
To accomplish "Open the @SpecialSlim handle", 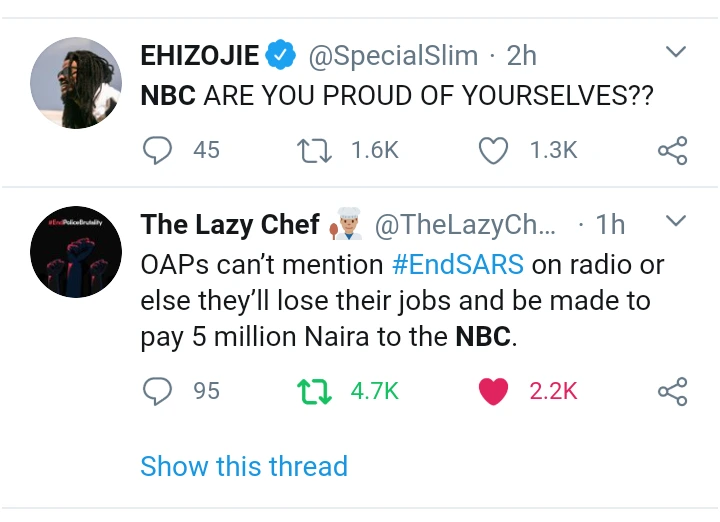I will click(x=391, y=55).
